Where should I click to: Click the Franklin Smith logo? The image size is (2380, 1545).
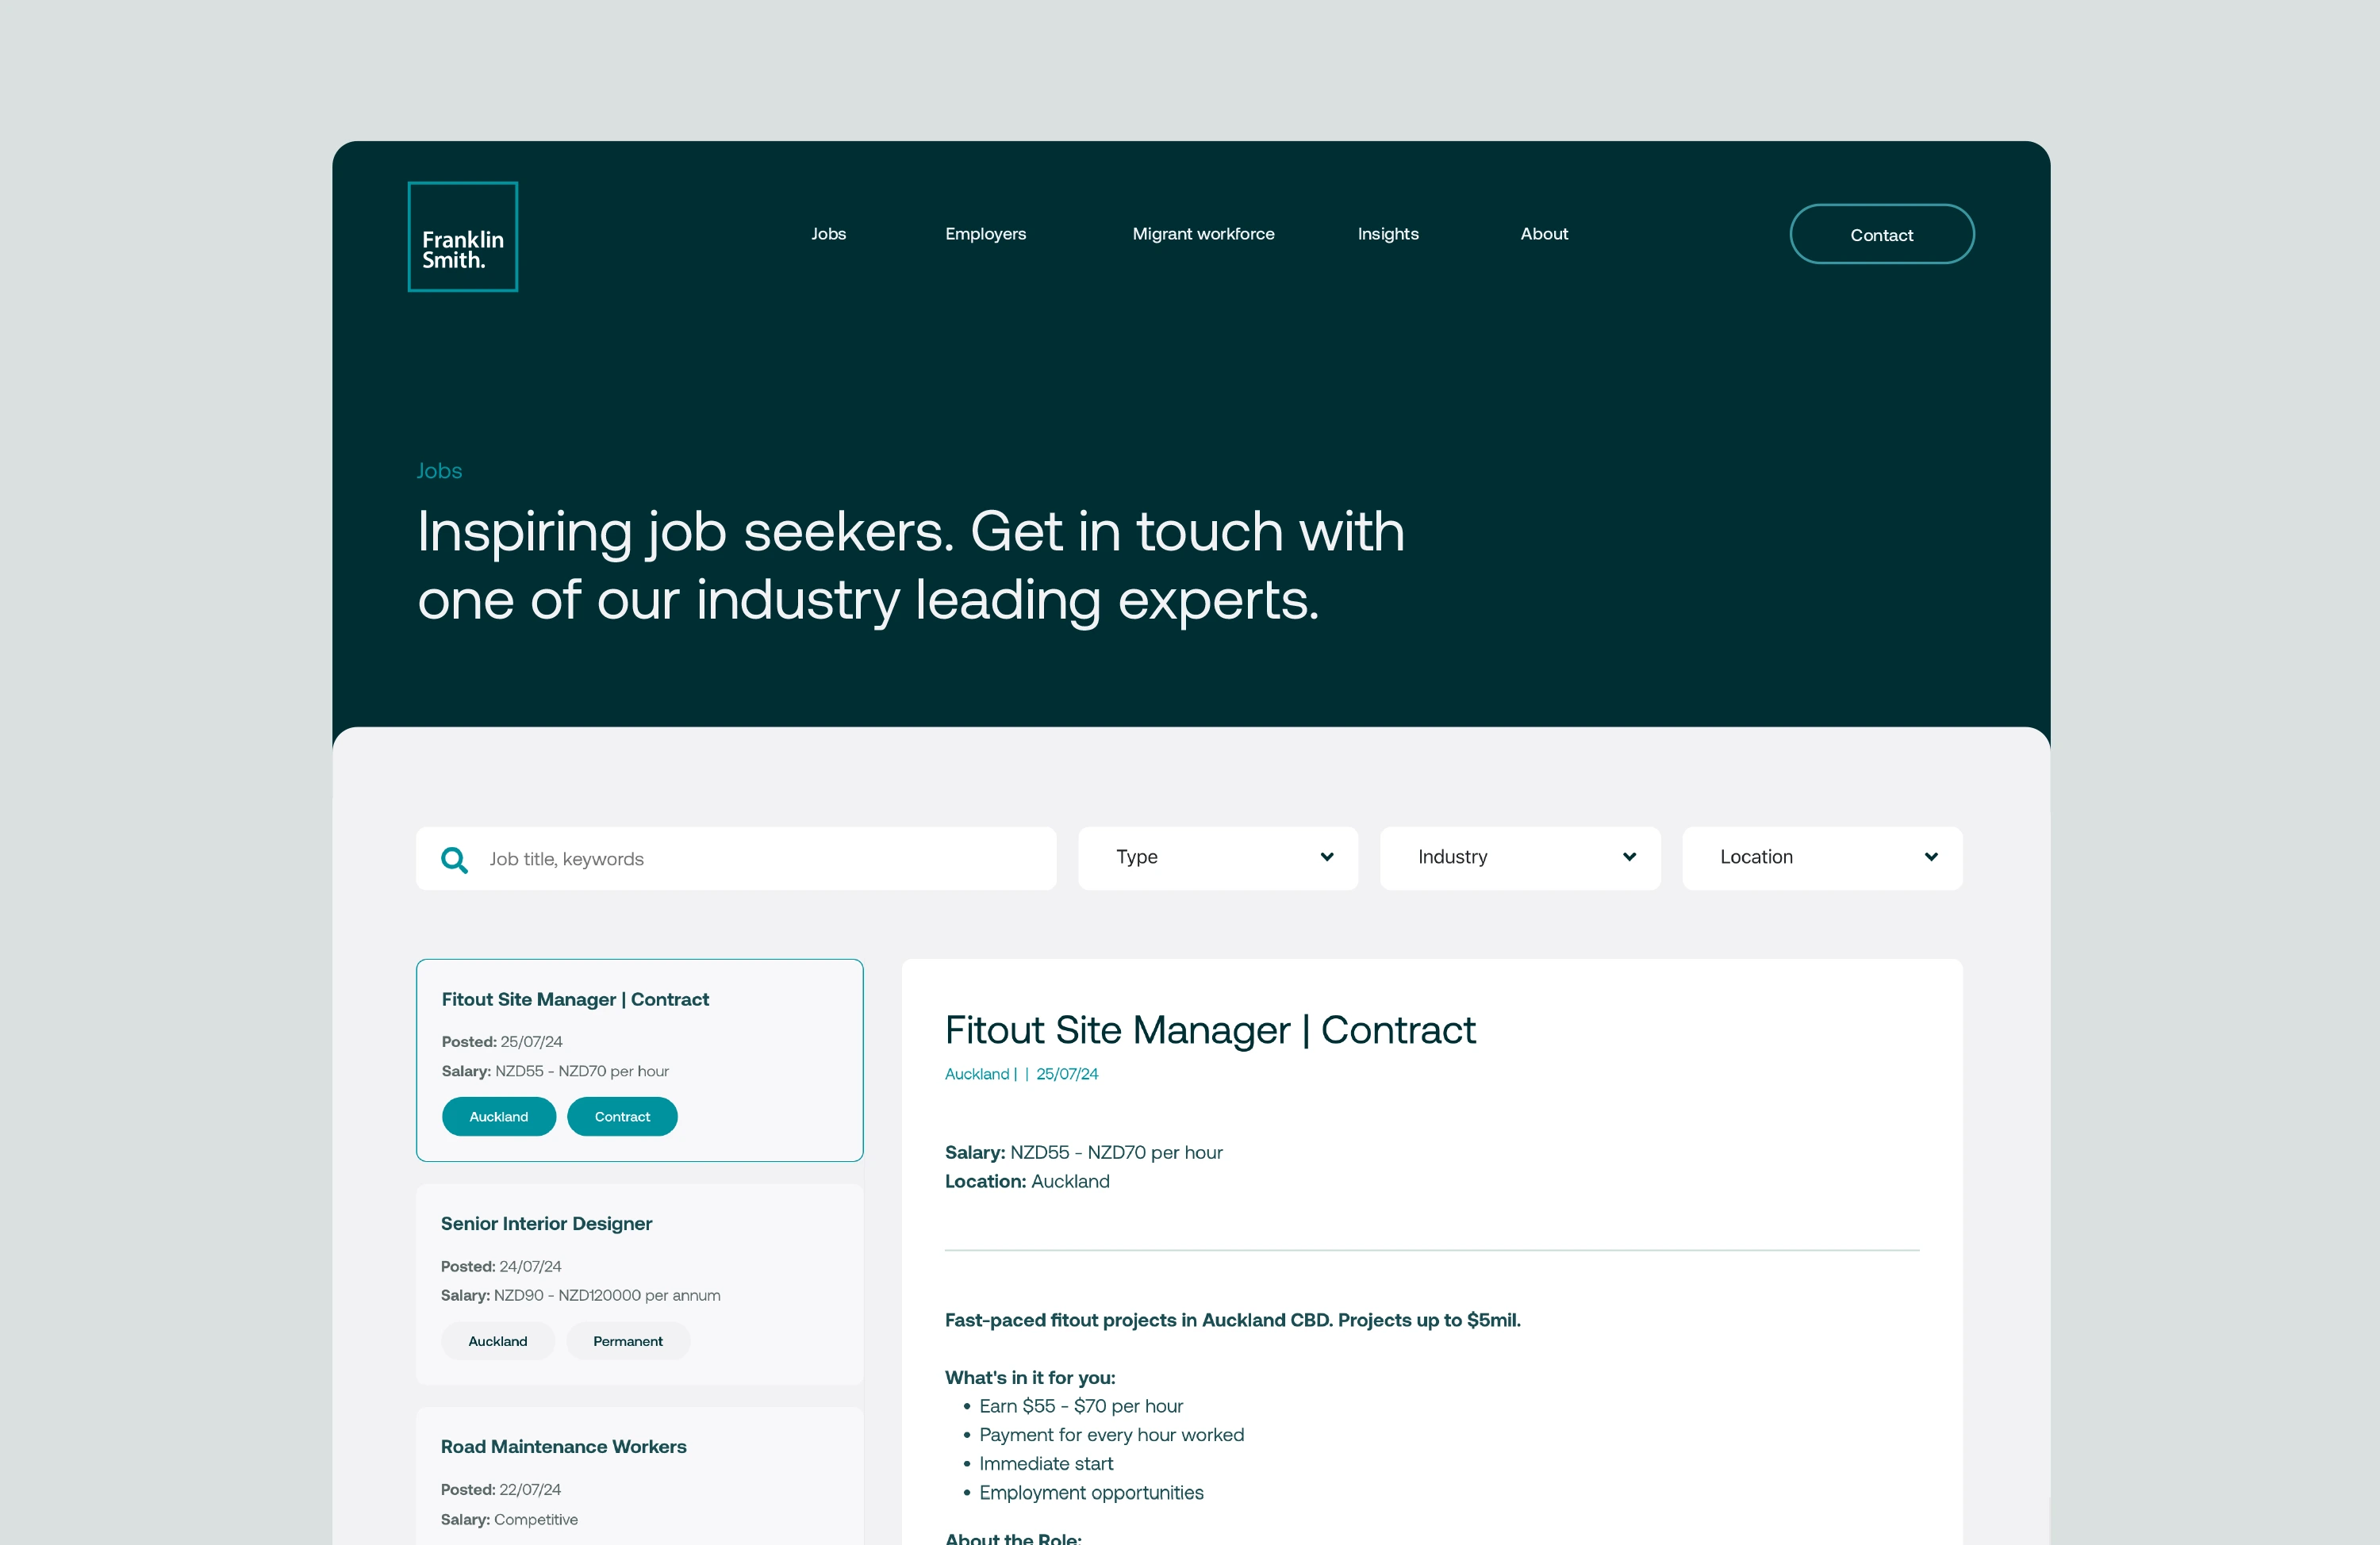point(462,236)
